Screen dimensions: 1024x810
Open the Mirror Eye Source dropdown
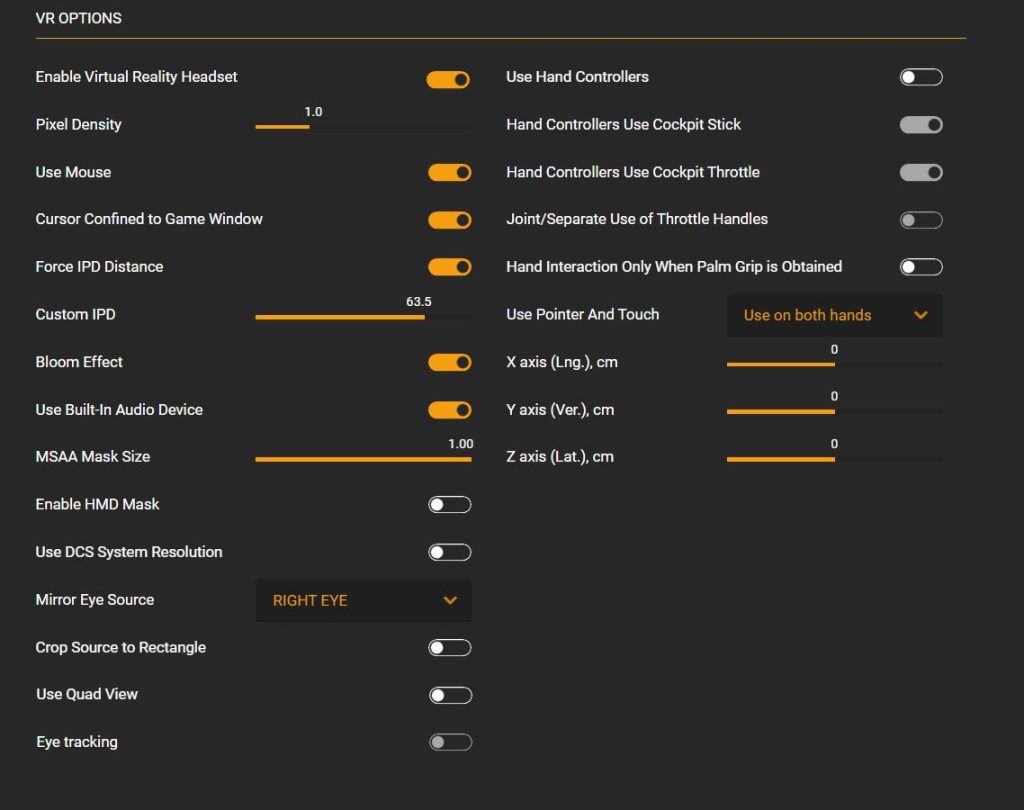click(x=363, y=601)
